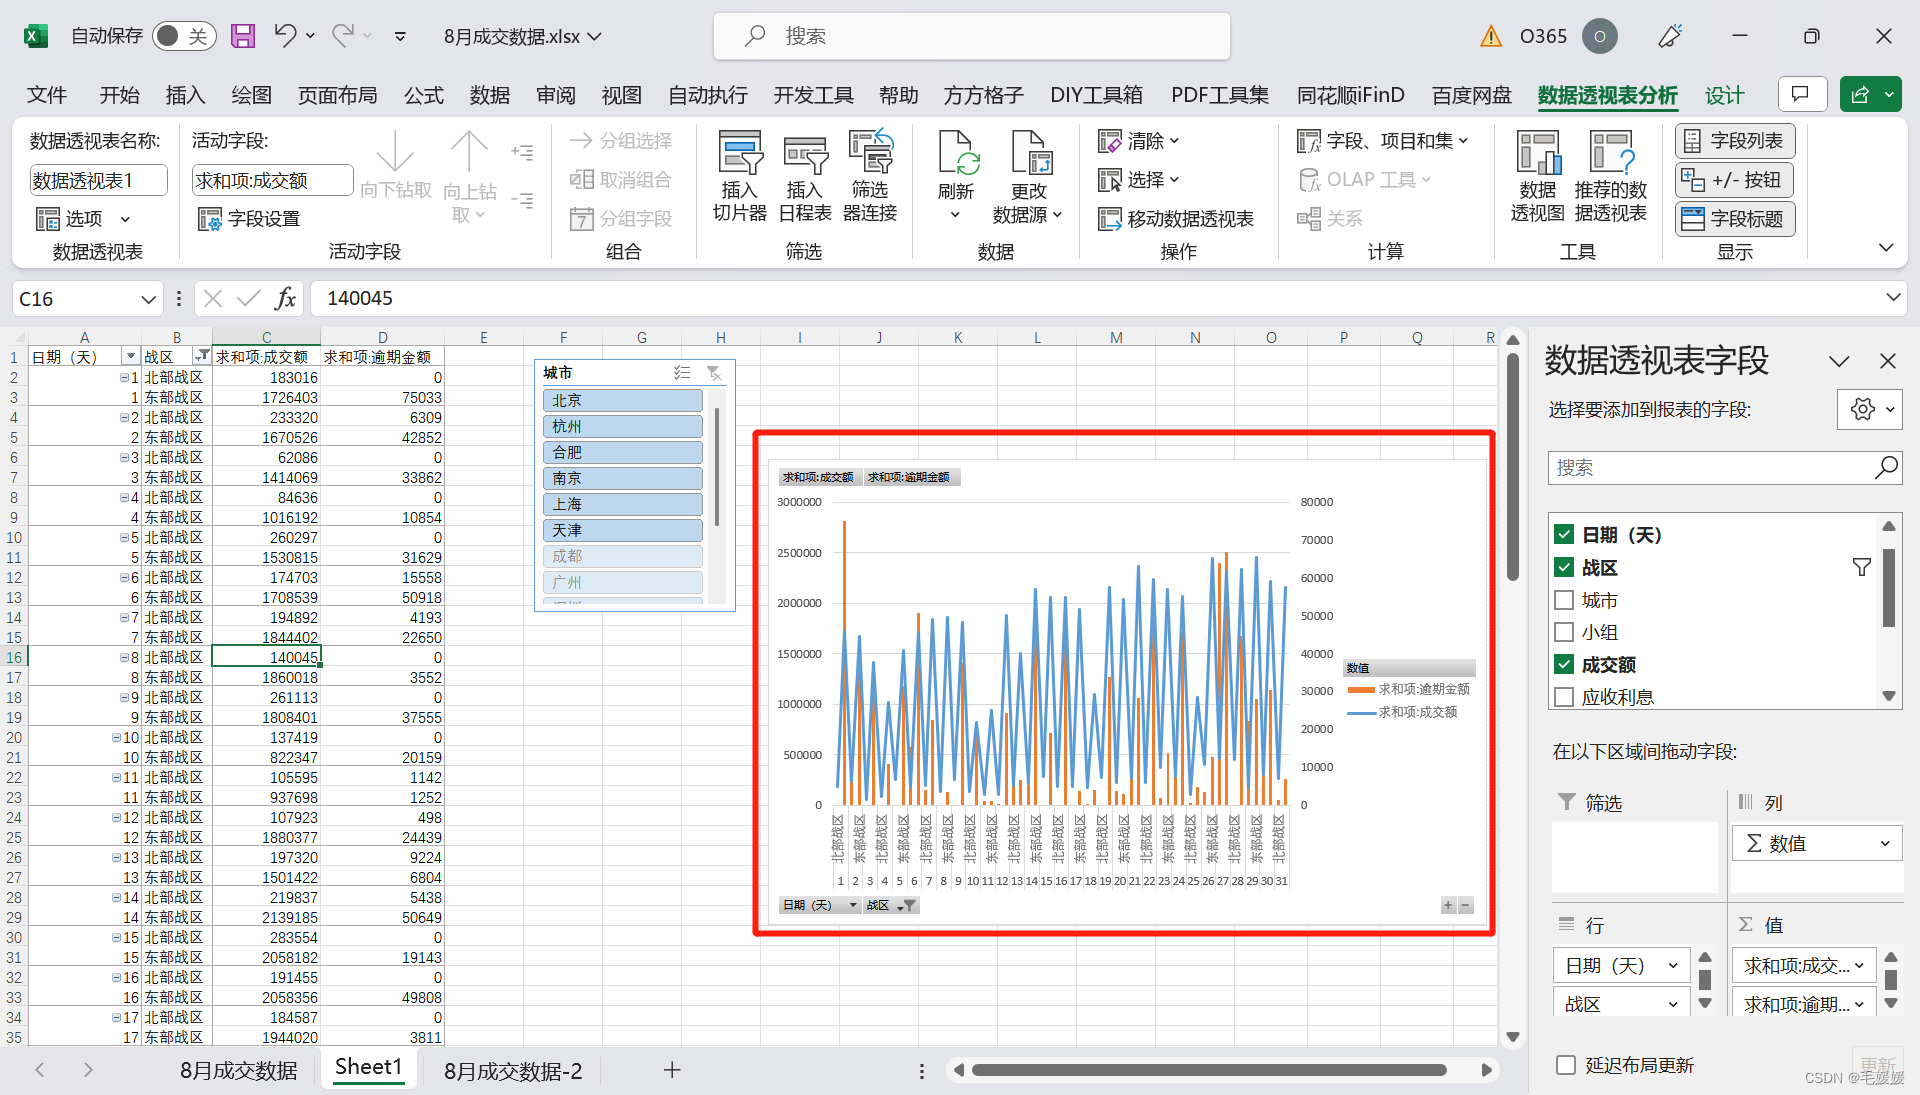Image resolution: width=1920 pixels, height=1095 pixels.
Task: Select 天津 in the 城市 slicer
Action: click(622, 530)
